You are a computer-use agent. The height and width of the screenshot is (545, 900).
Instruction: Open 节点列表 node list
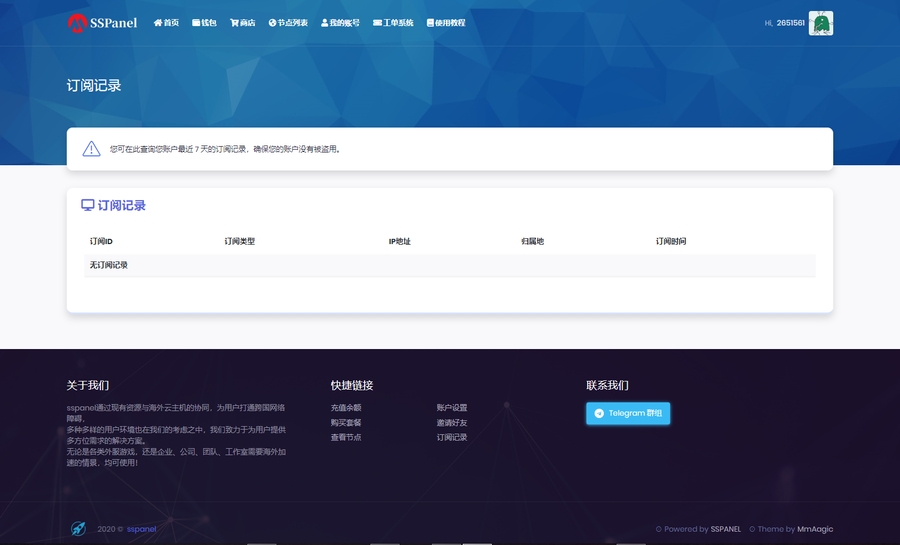[x=288, y=23]
